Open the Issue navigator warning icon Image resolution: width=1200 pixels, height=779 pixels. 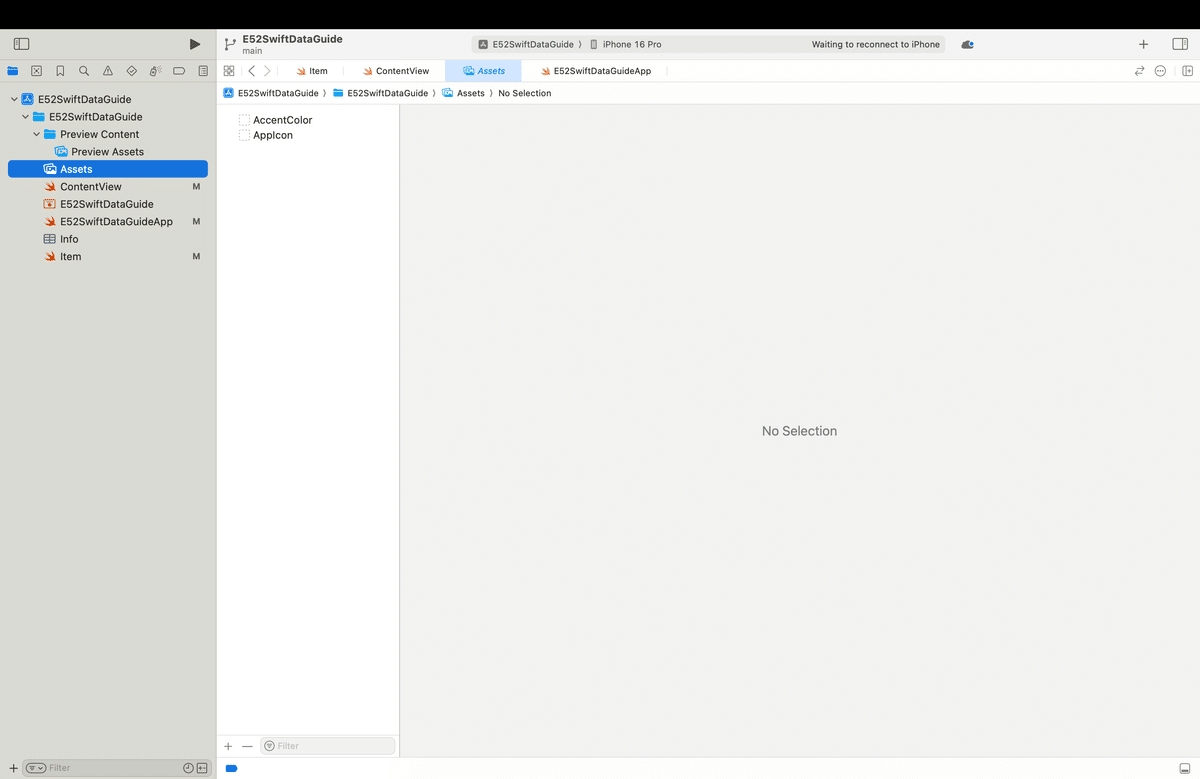pos(107,71)
